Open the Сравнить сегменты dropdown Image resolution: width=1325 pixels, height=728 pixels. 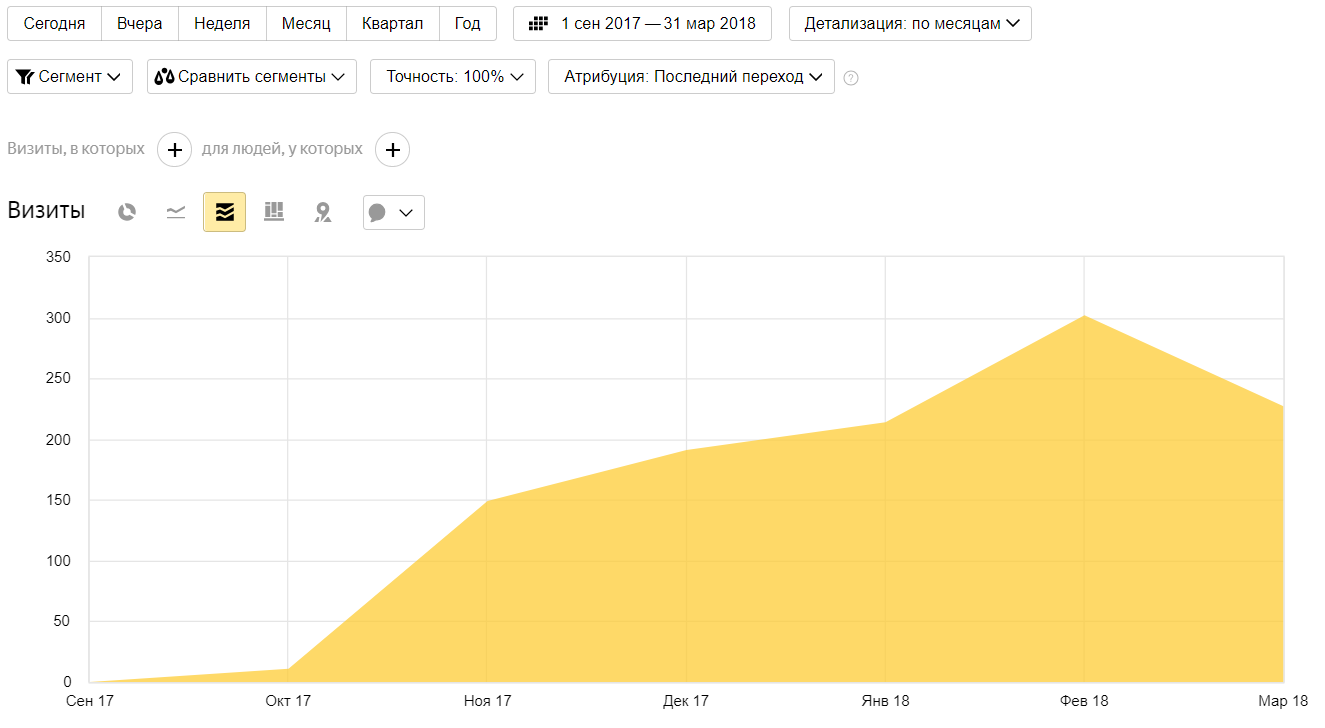click(252, 77)
